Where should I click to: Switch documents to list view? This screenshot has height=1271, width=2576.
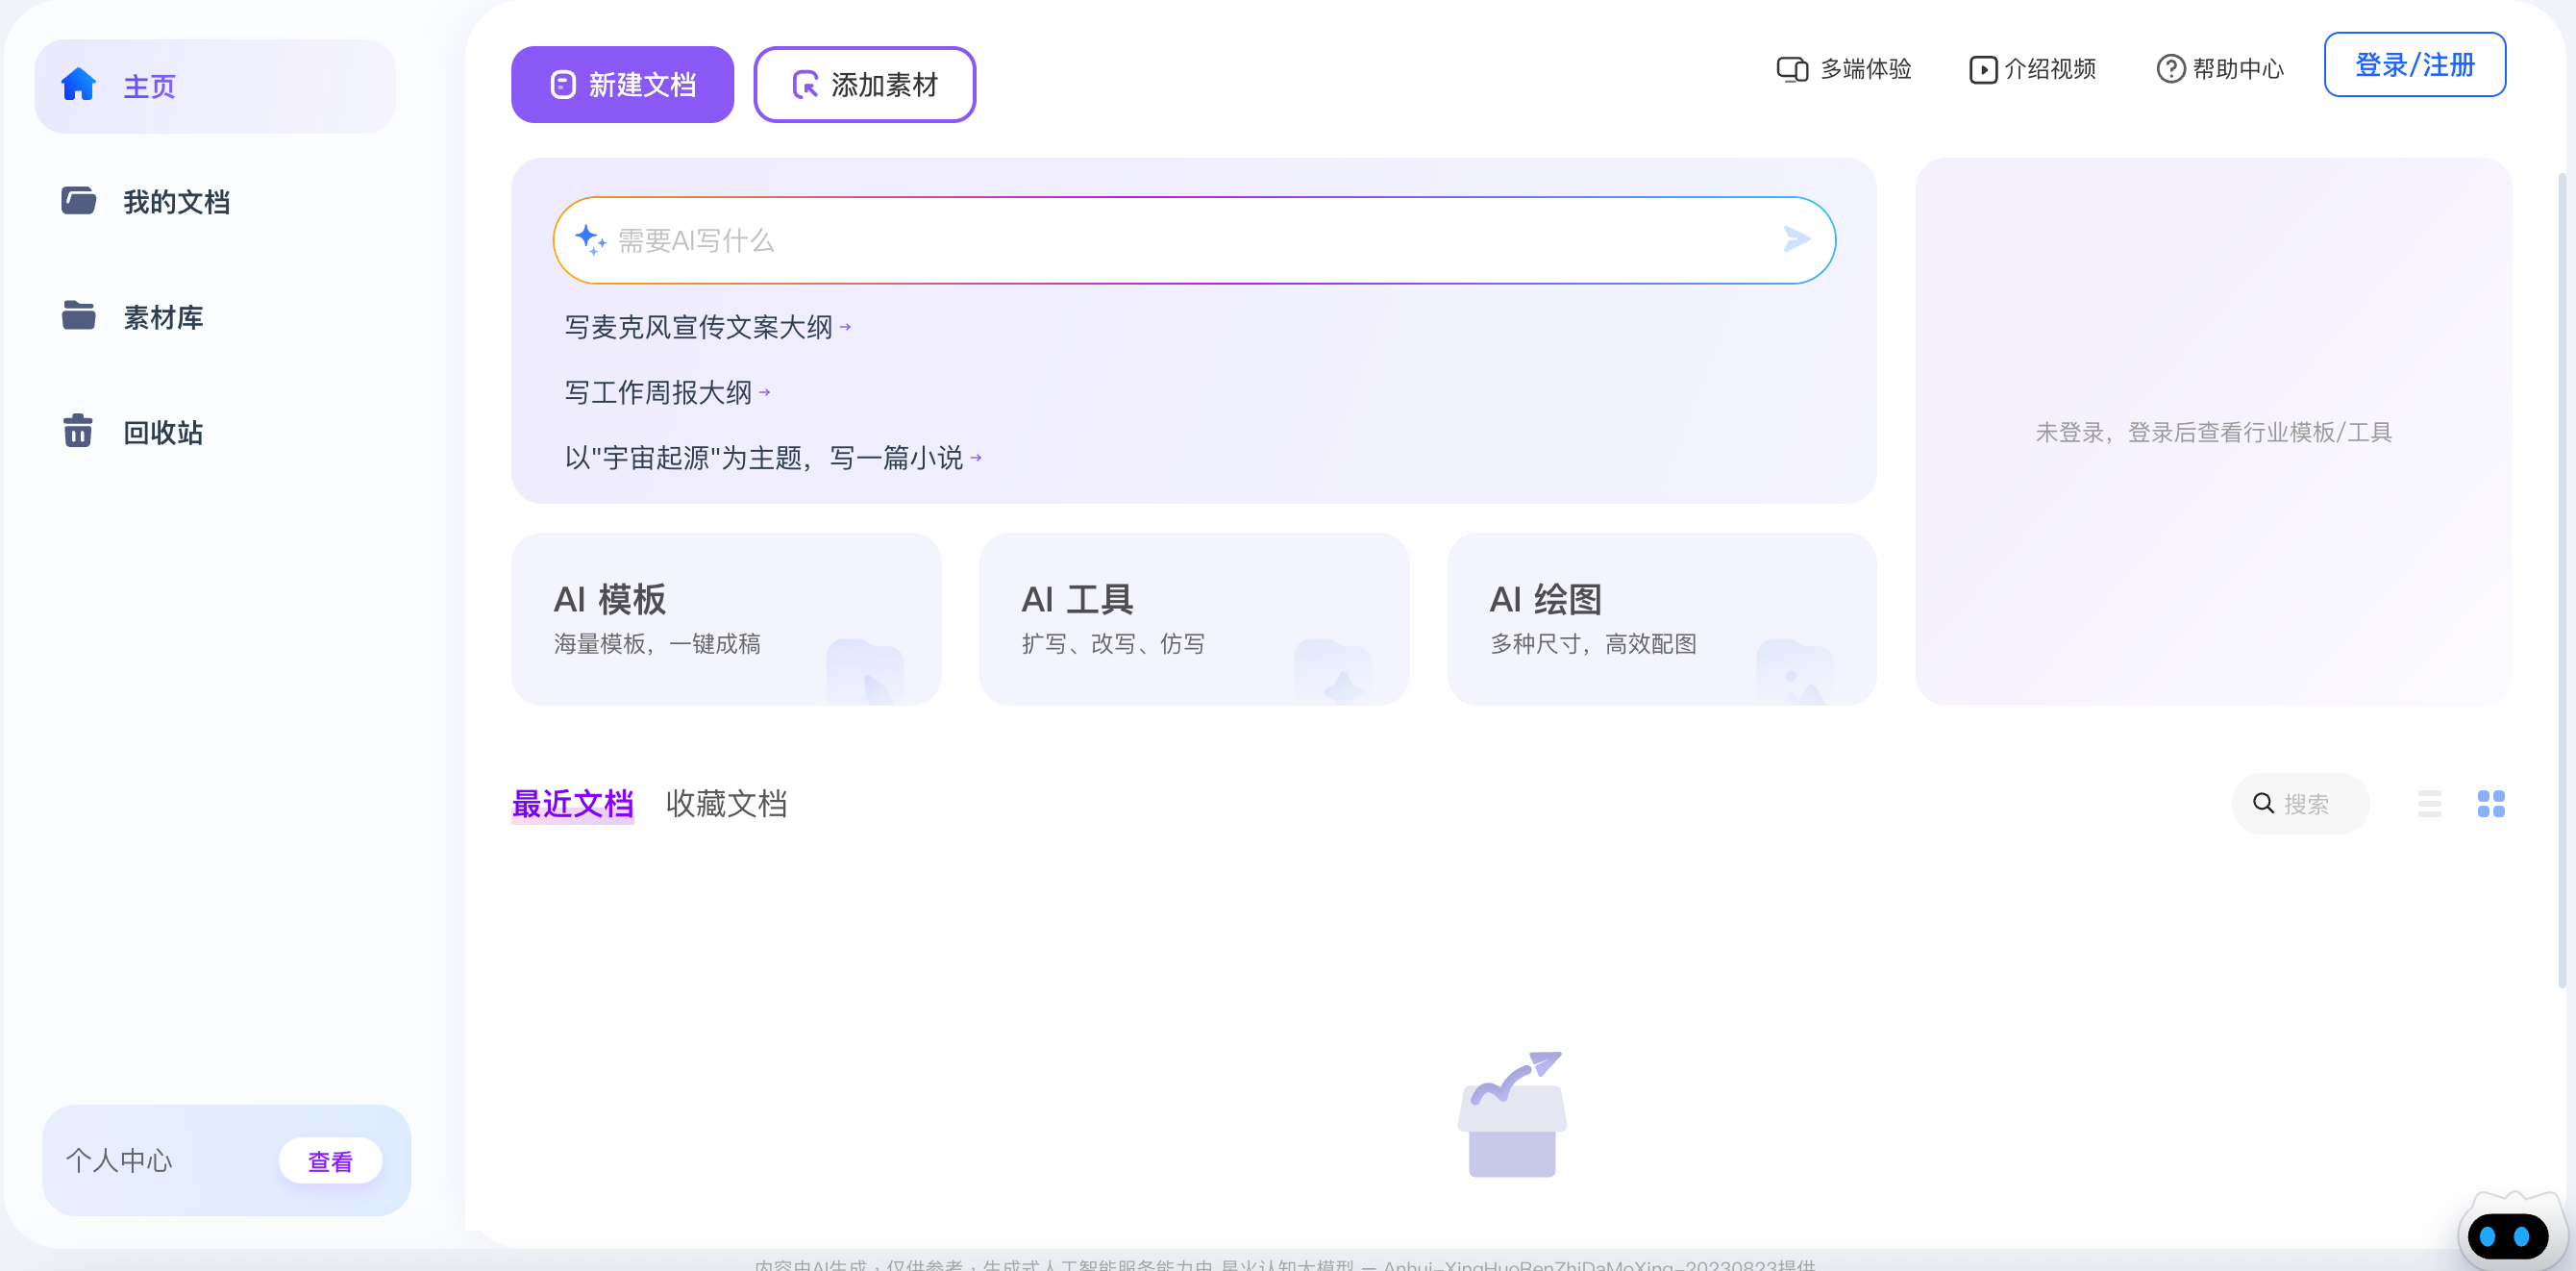(2431, 803)
